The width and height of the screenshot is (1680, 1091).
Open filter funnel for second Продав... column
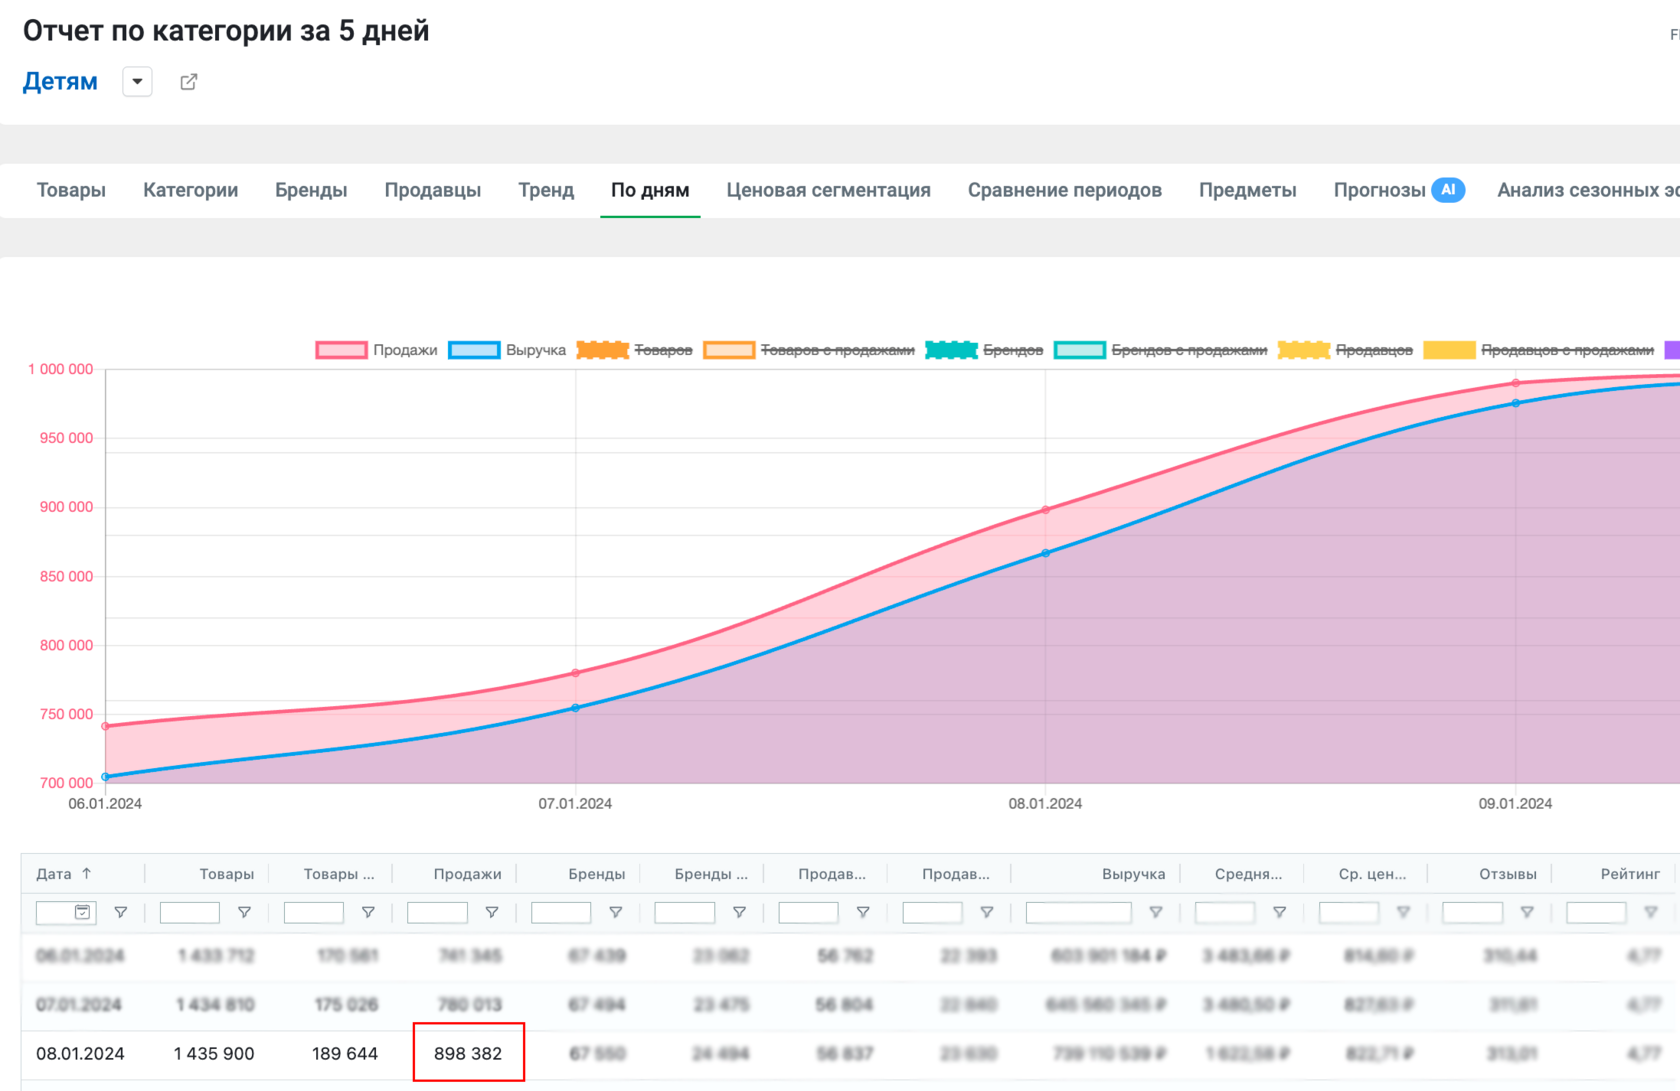pyautogui.click(x=987, y=912)
